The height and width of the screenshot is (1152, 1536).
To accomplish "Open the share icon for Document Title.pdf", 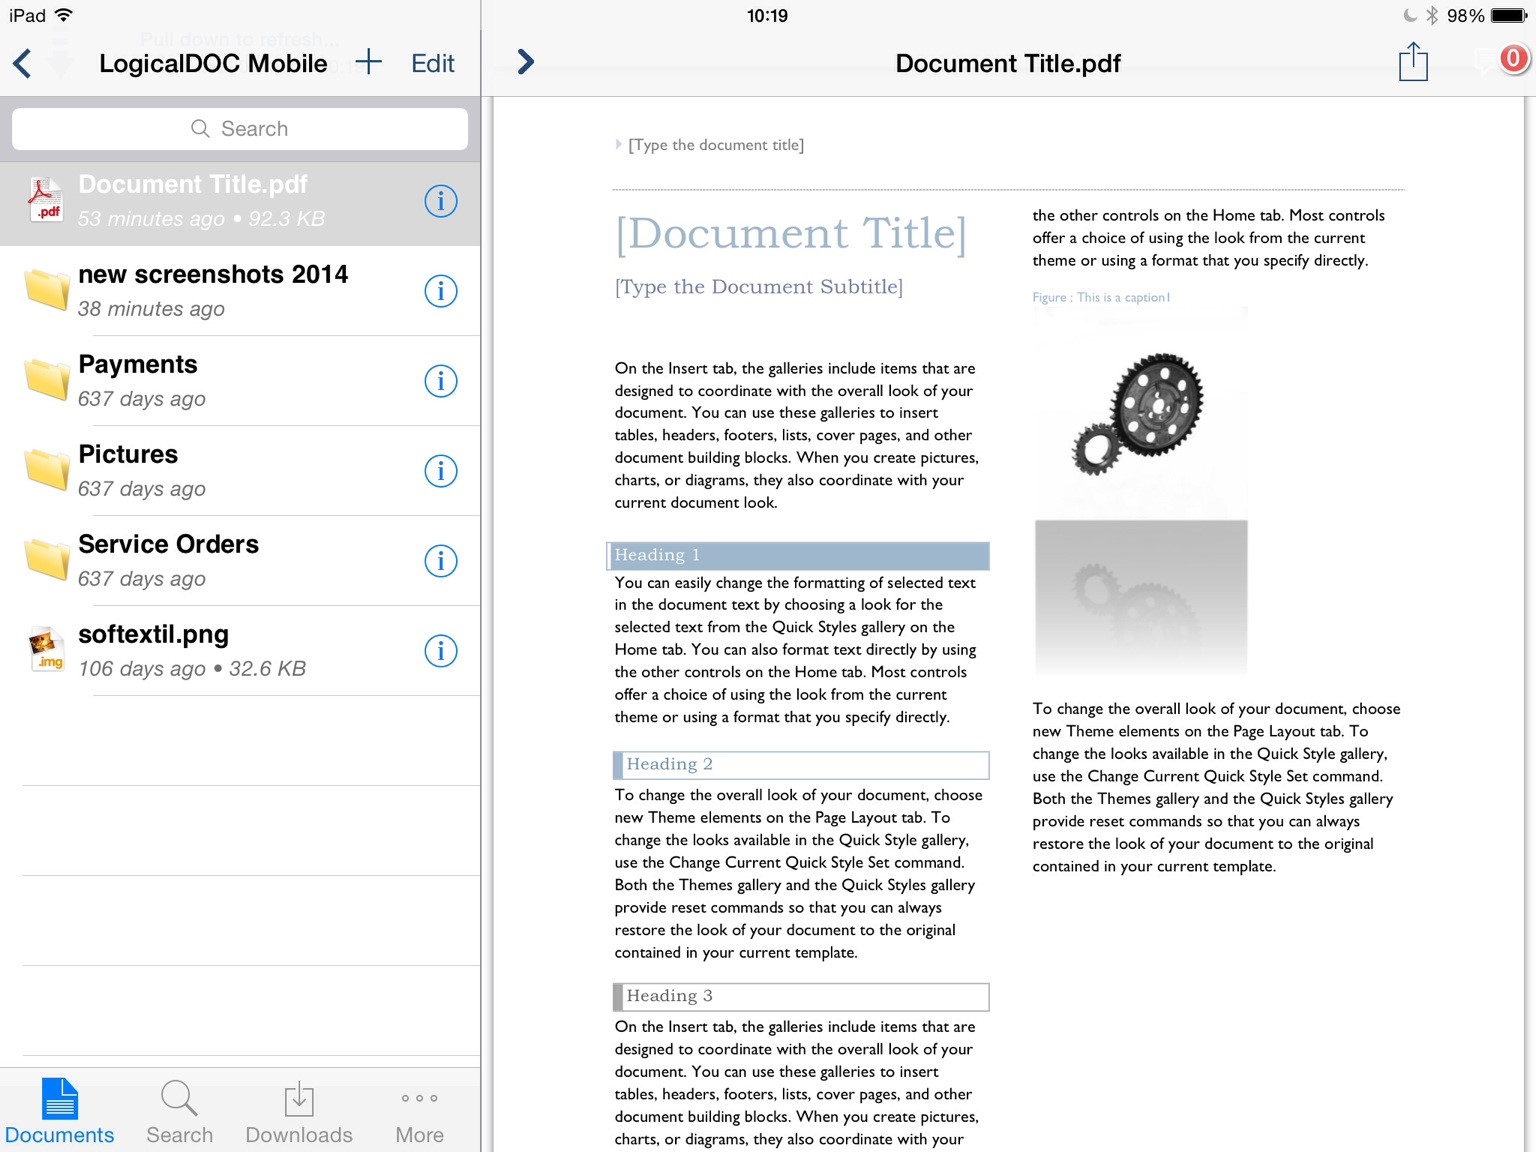I will pos(1412,62).
